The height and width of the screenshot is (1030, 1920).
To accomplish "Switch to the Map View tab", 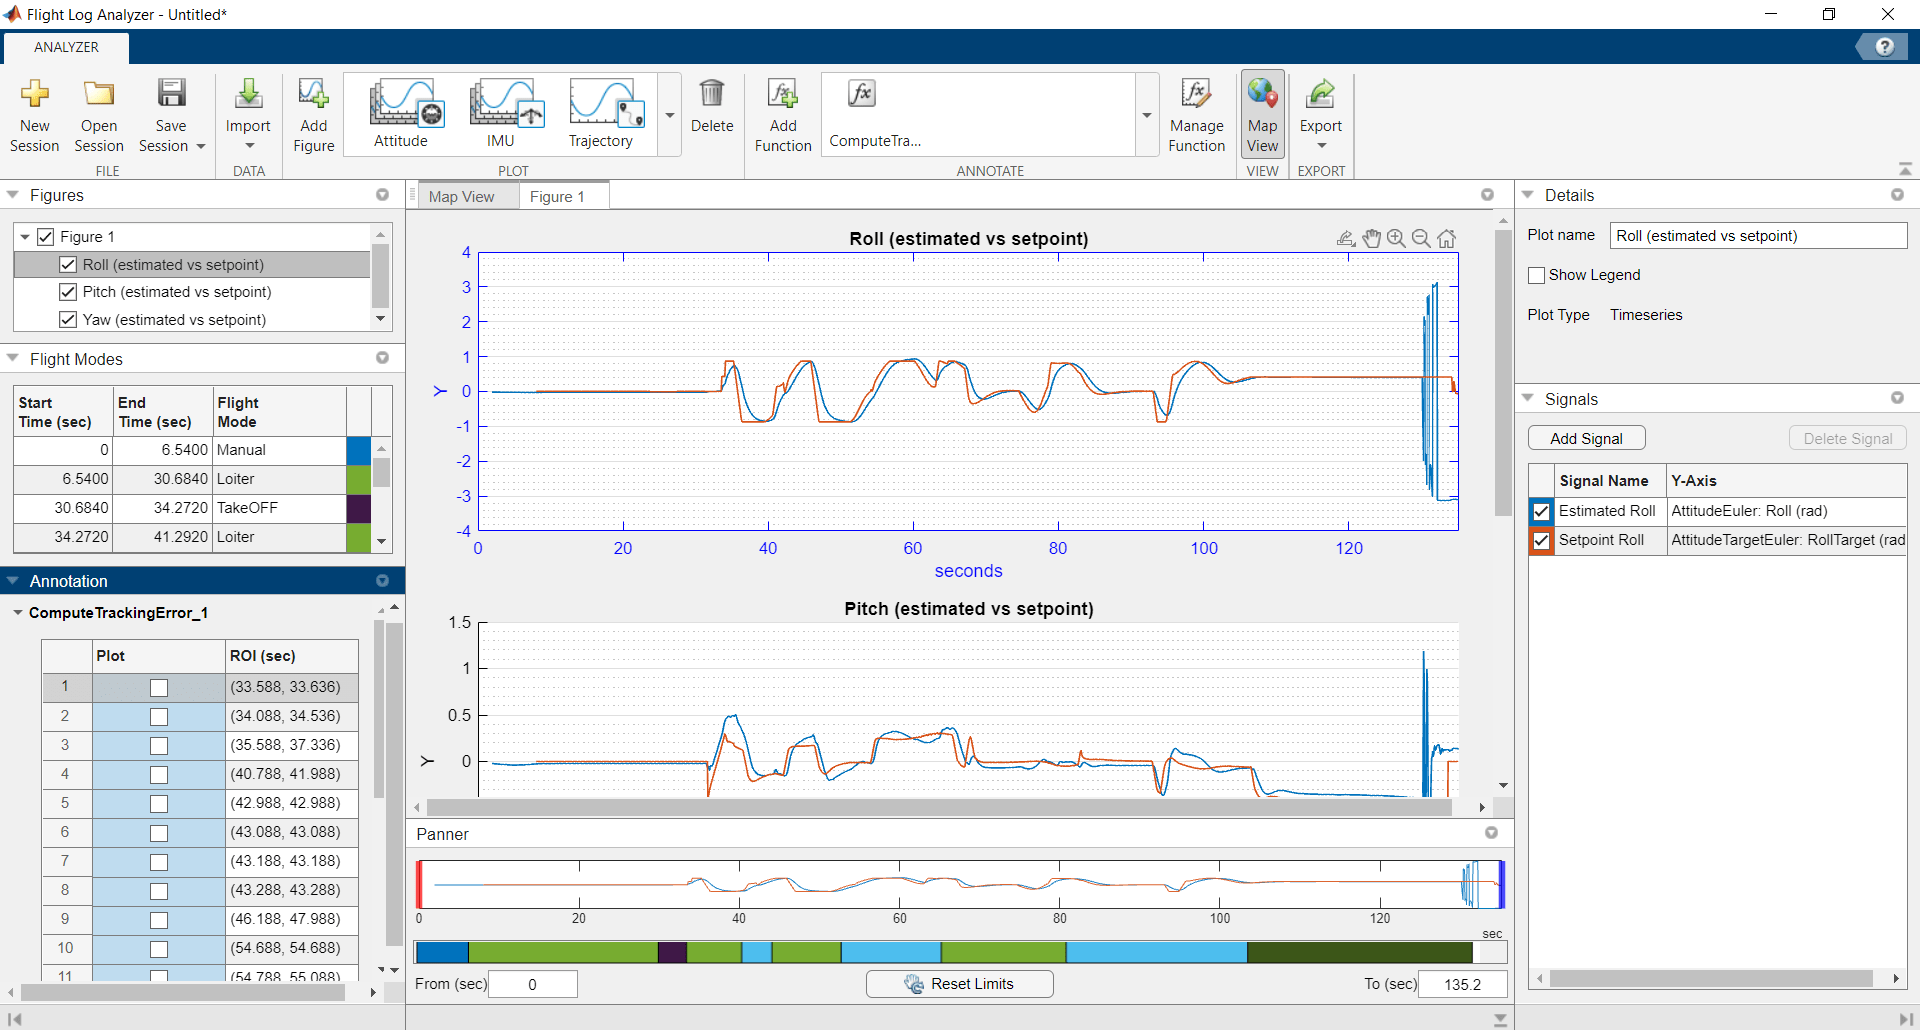I will (x=461, y=197).
